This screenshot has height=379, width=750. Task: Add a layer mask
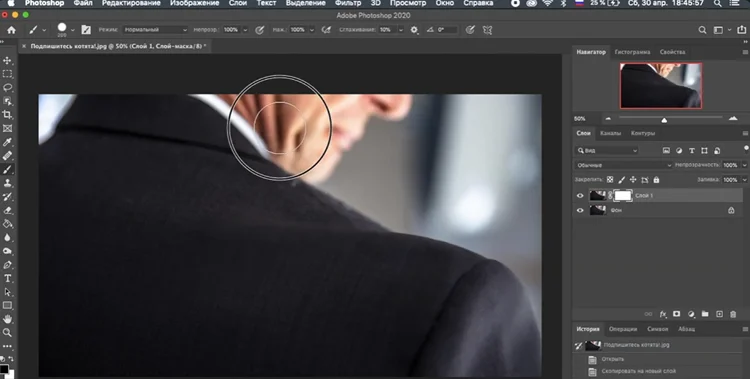pyautogui.click(x=676, y=314)
